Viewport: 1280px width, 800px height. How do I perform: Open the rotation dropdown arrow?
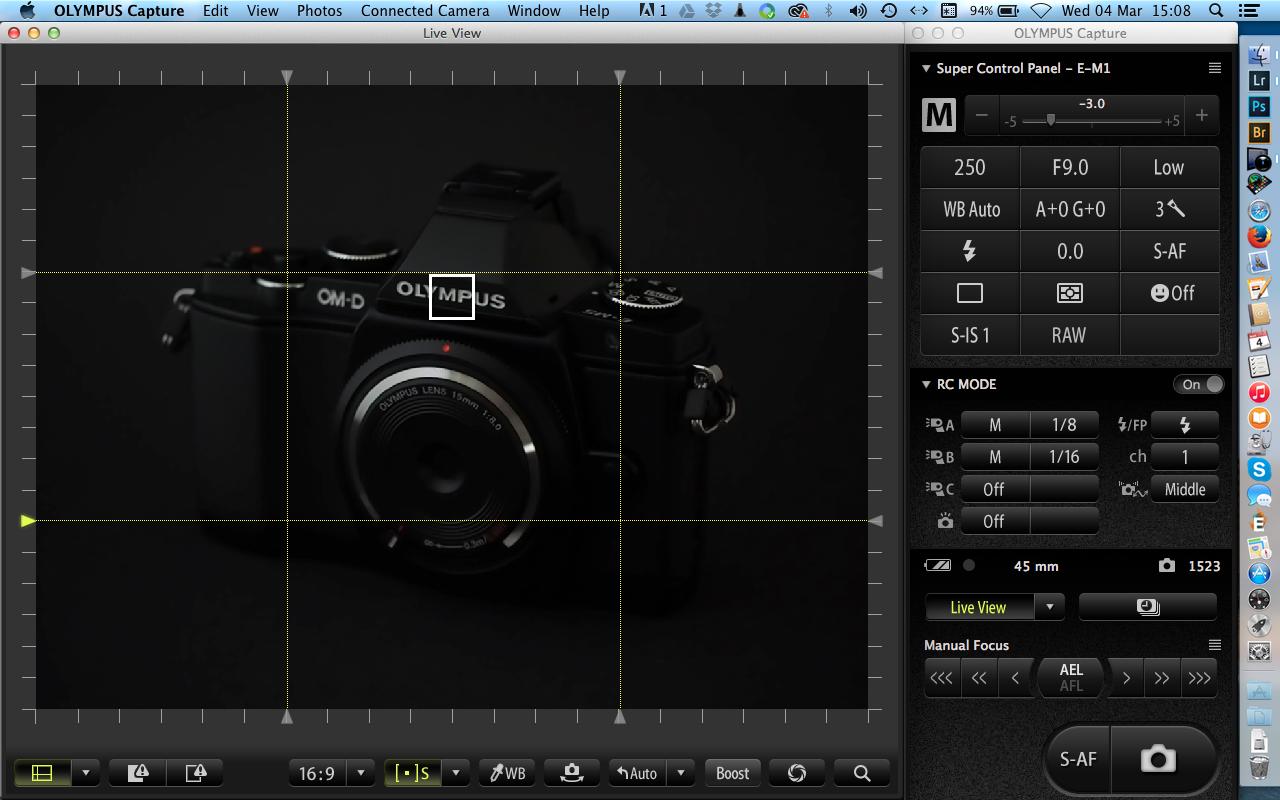click(x=681, y=773)
